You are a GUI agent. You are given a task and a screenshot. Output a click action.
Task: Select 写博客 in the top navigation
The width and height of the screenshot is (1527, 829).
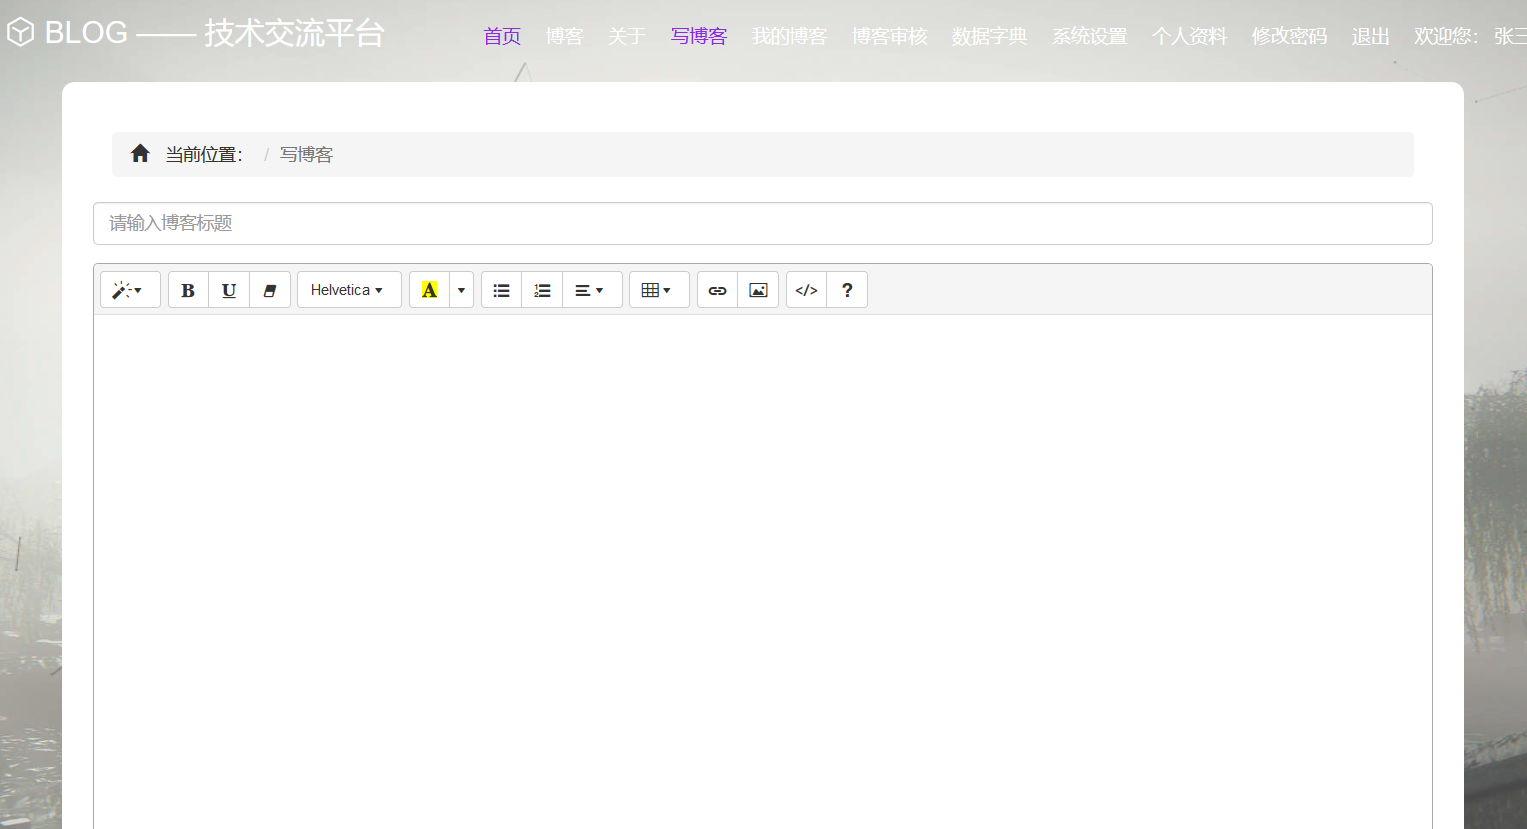tap(699, 36)
